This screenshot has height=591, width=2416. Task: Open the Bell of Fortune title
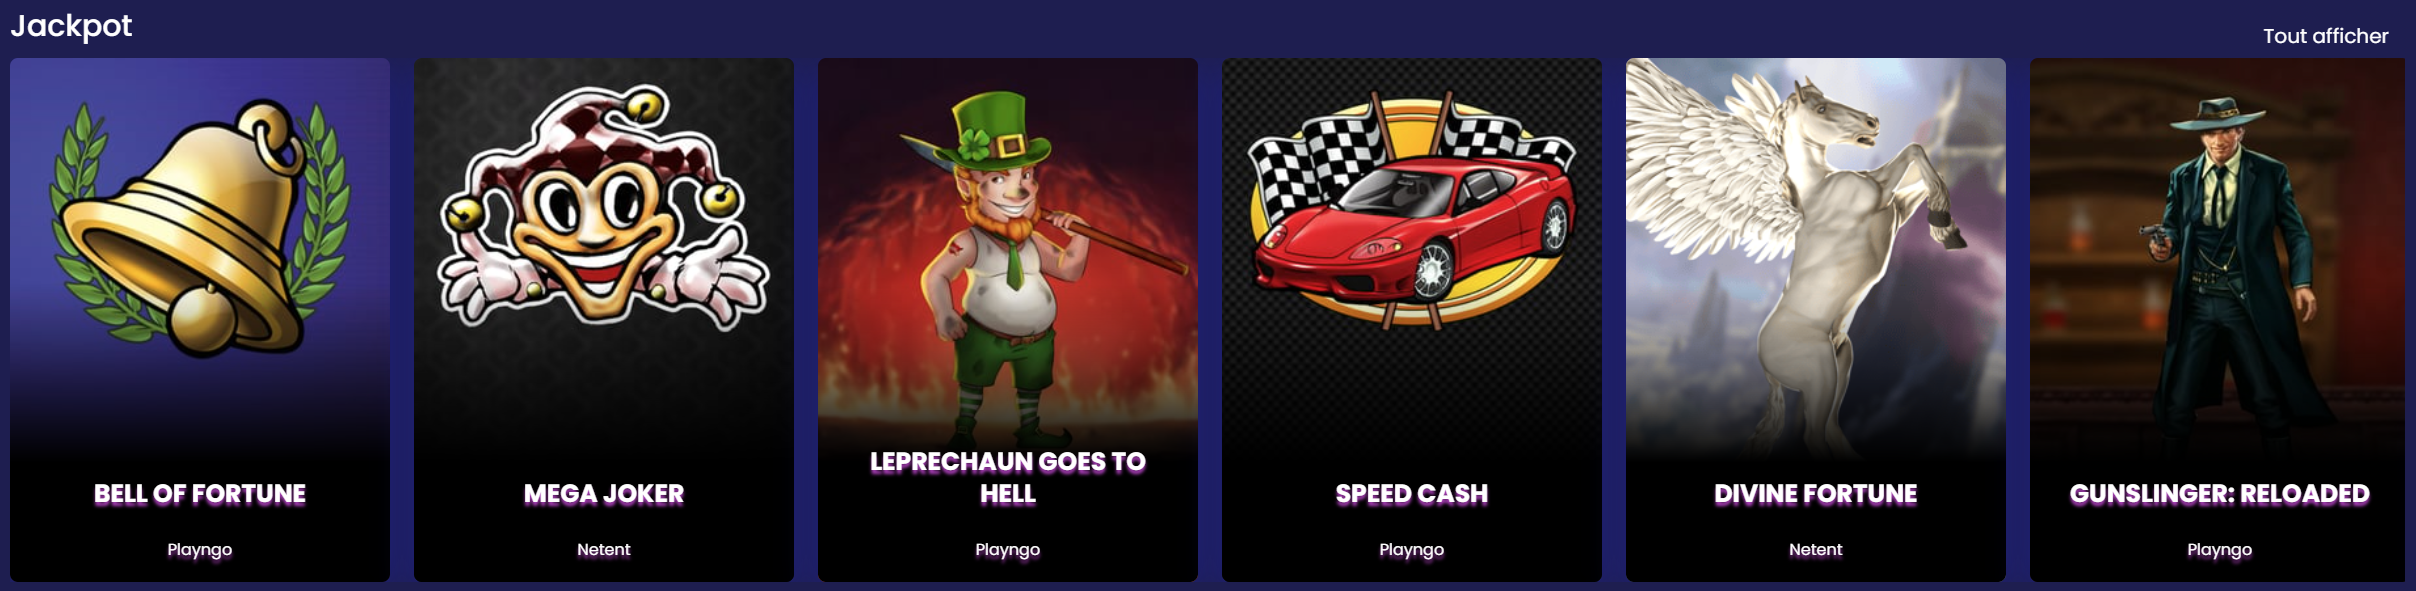click(200, 494)
